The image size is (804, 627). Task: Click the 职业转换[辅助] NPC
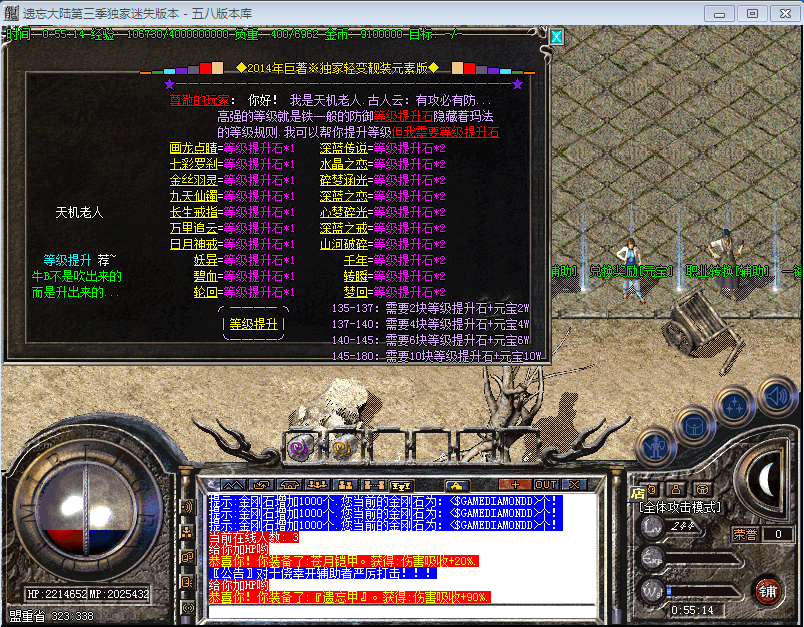pyautogui.click(x=727, y=264)
